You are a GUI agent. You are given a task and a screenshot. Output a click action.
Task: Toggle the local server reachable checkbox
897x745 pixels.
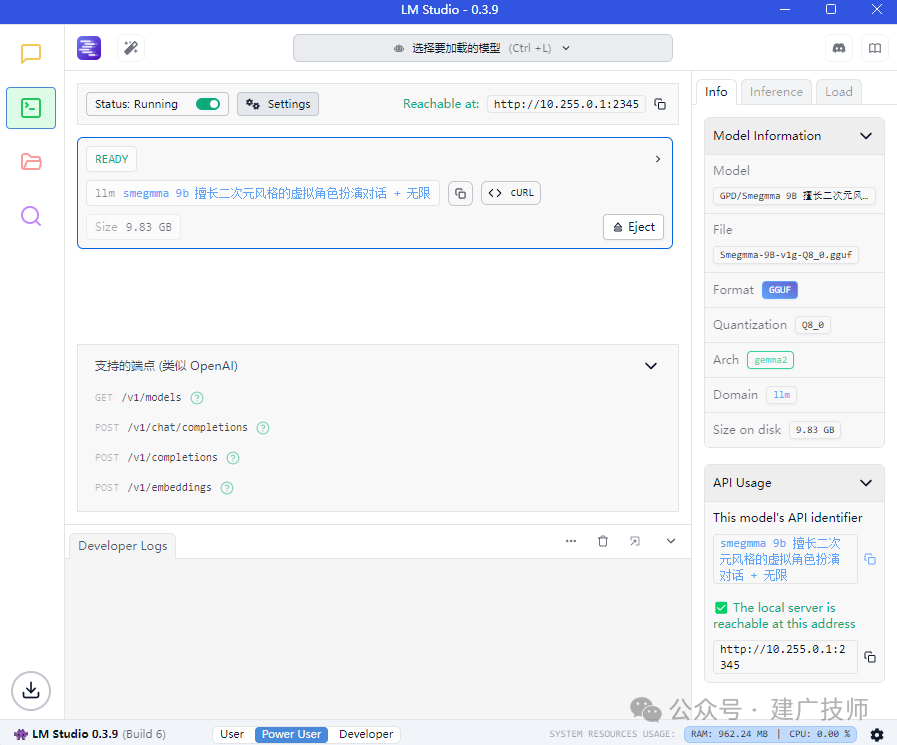pos(721,608)
